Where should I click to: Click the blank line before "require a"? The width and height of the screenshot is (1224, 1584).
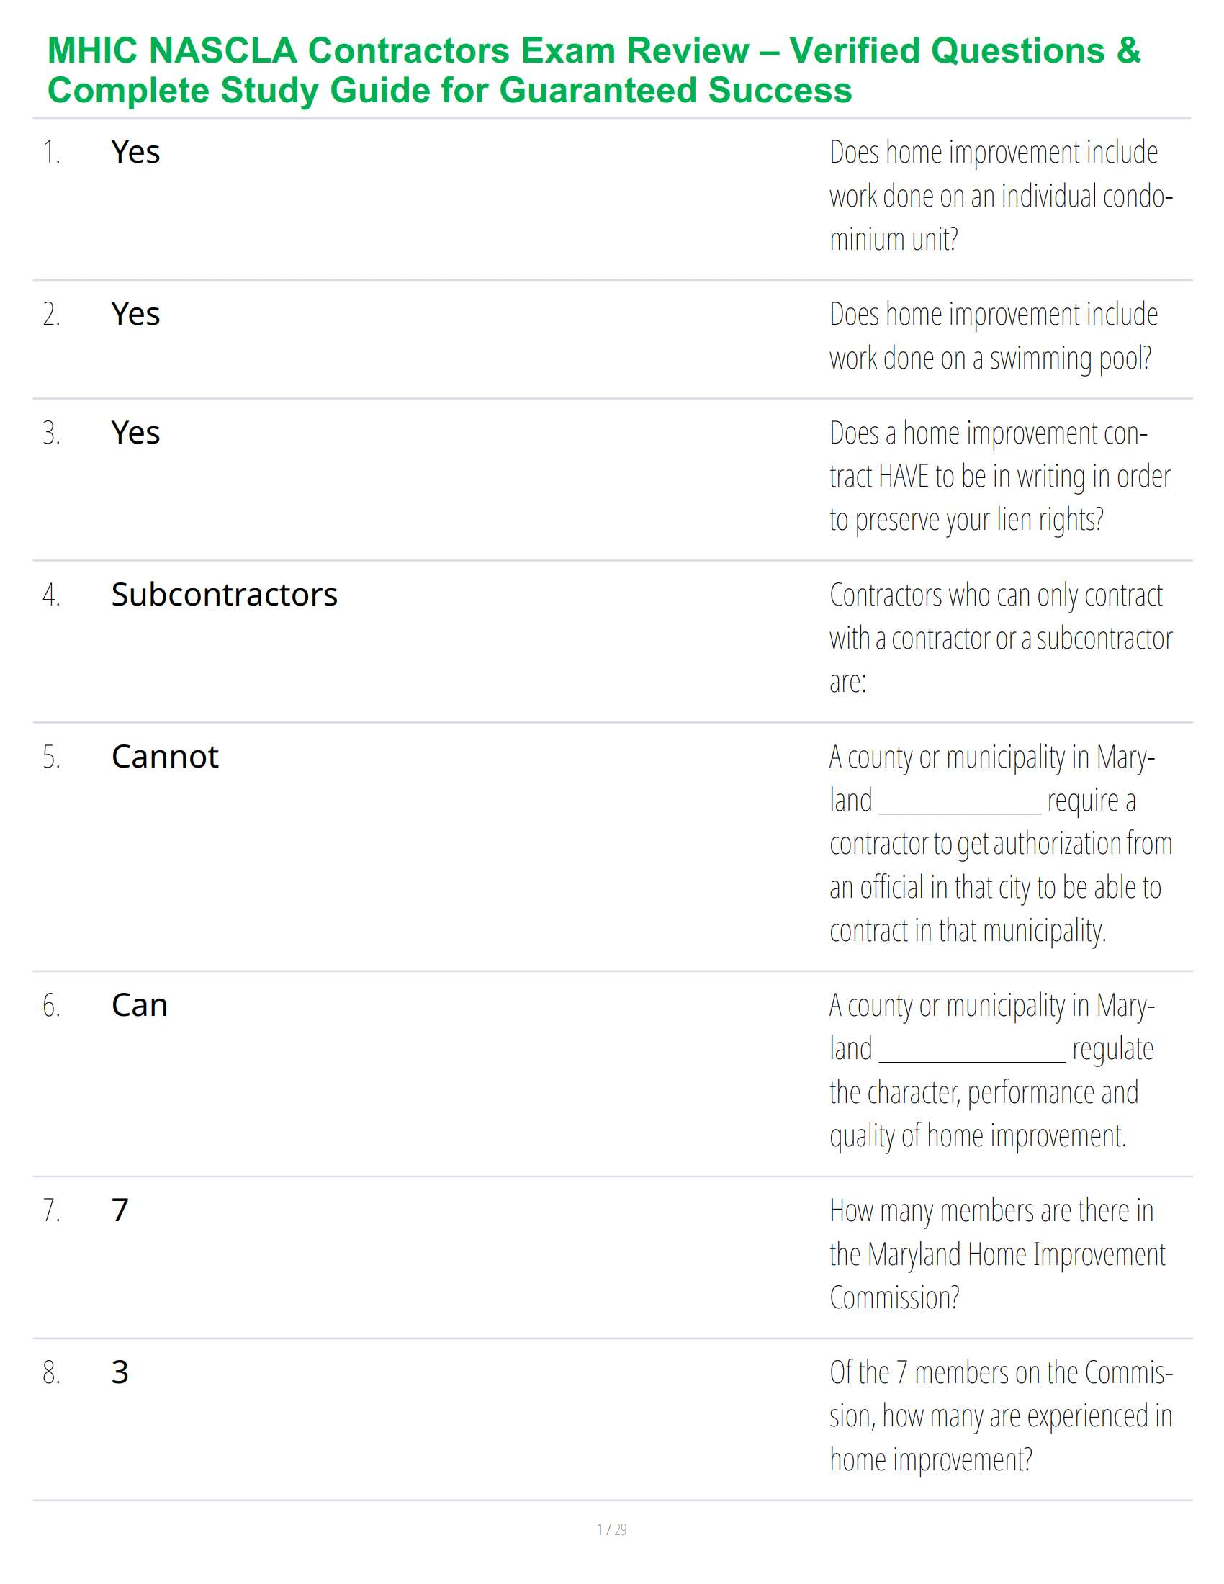click(x=959, y=803)
